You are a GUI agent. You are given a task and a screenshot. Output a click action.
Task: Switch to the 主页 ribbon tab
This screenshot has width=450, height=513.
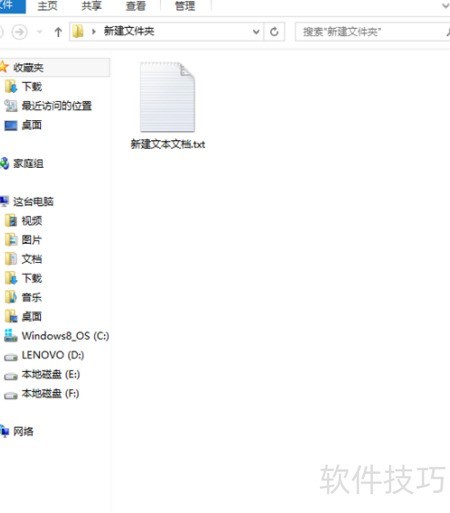[x=47, y=6]
